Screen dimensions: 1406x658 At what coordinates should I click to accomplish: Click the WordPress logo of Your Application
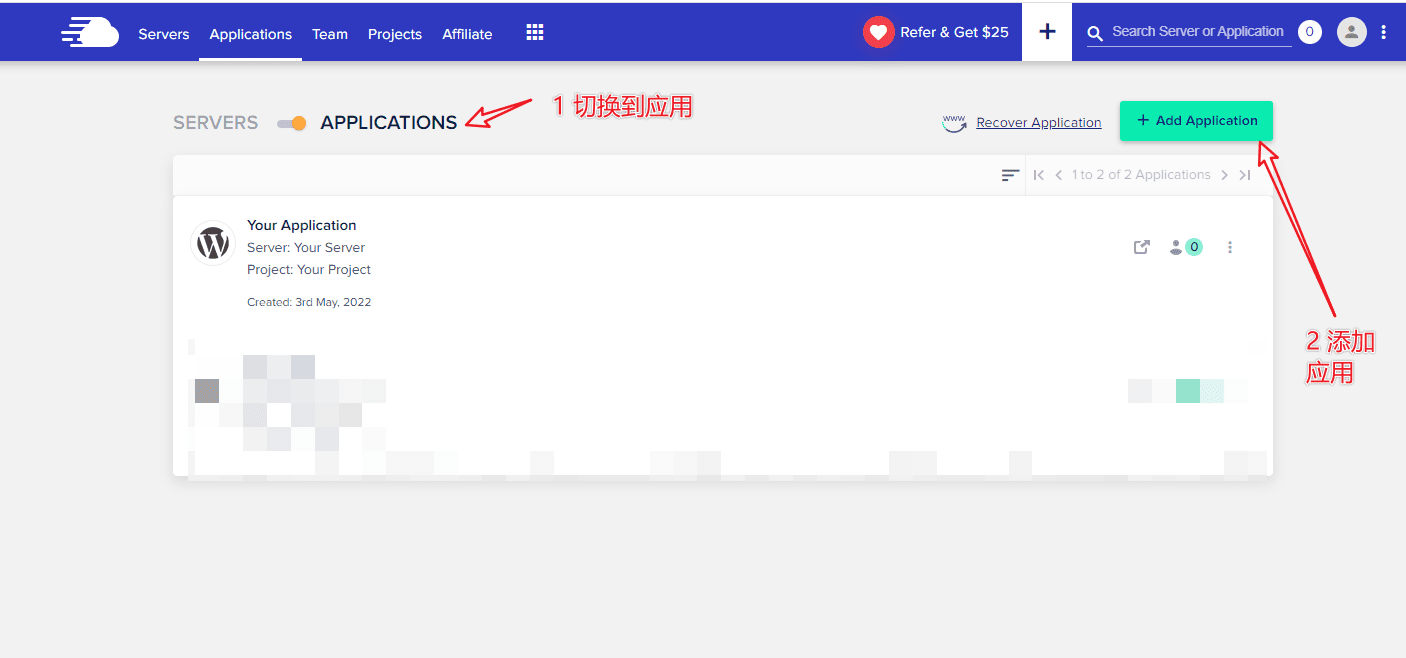tap(213, 241)
